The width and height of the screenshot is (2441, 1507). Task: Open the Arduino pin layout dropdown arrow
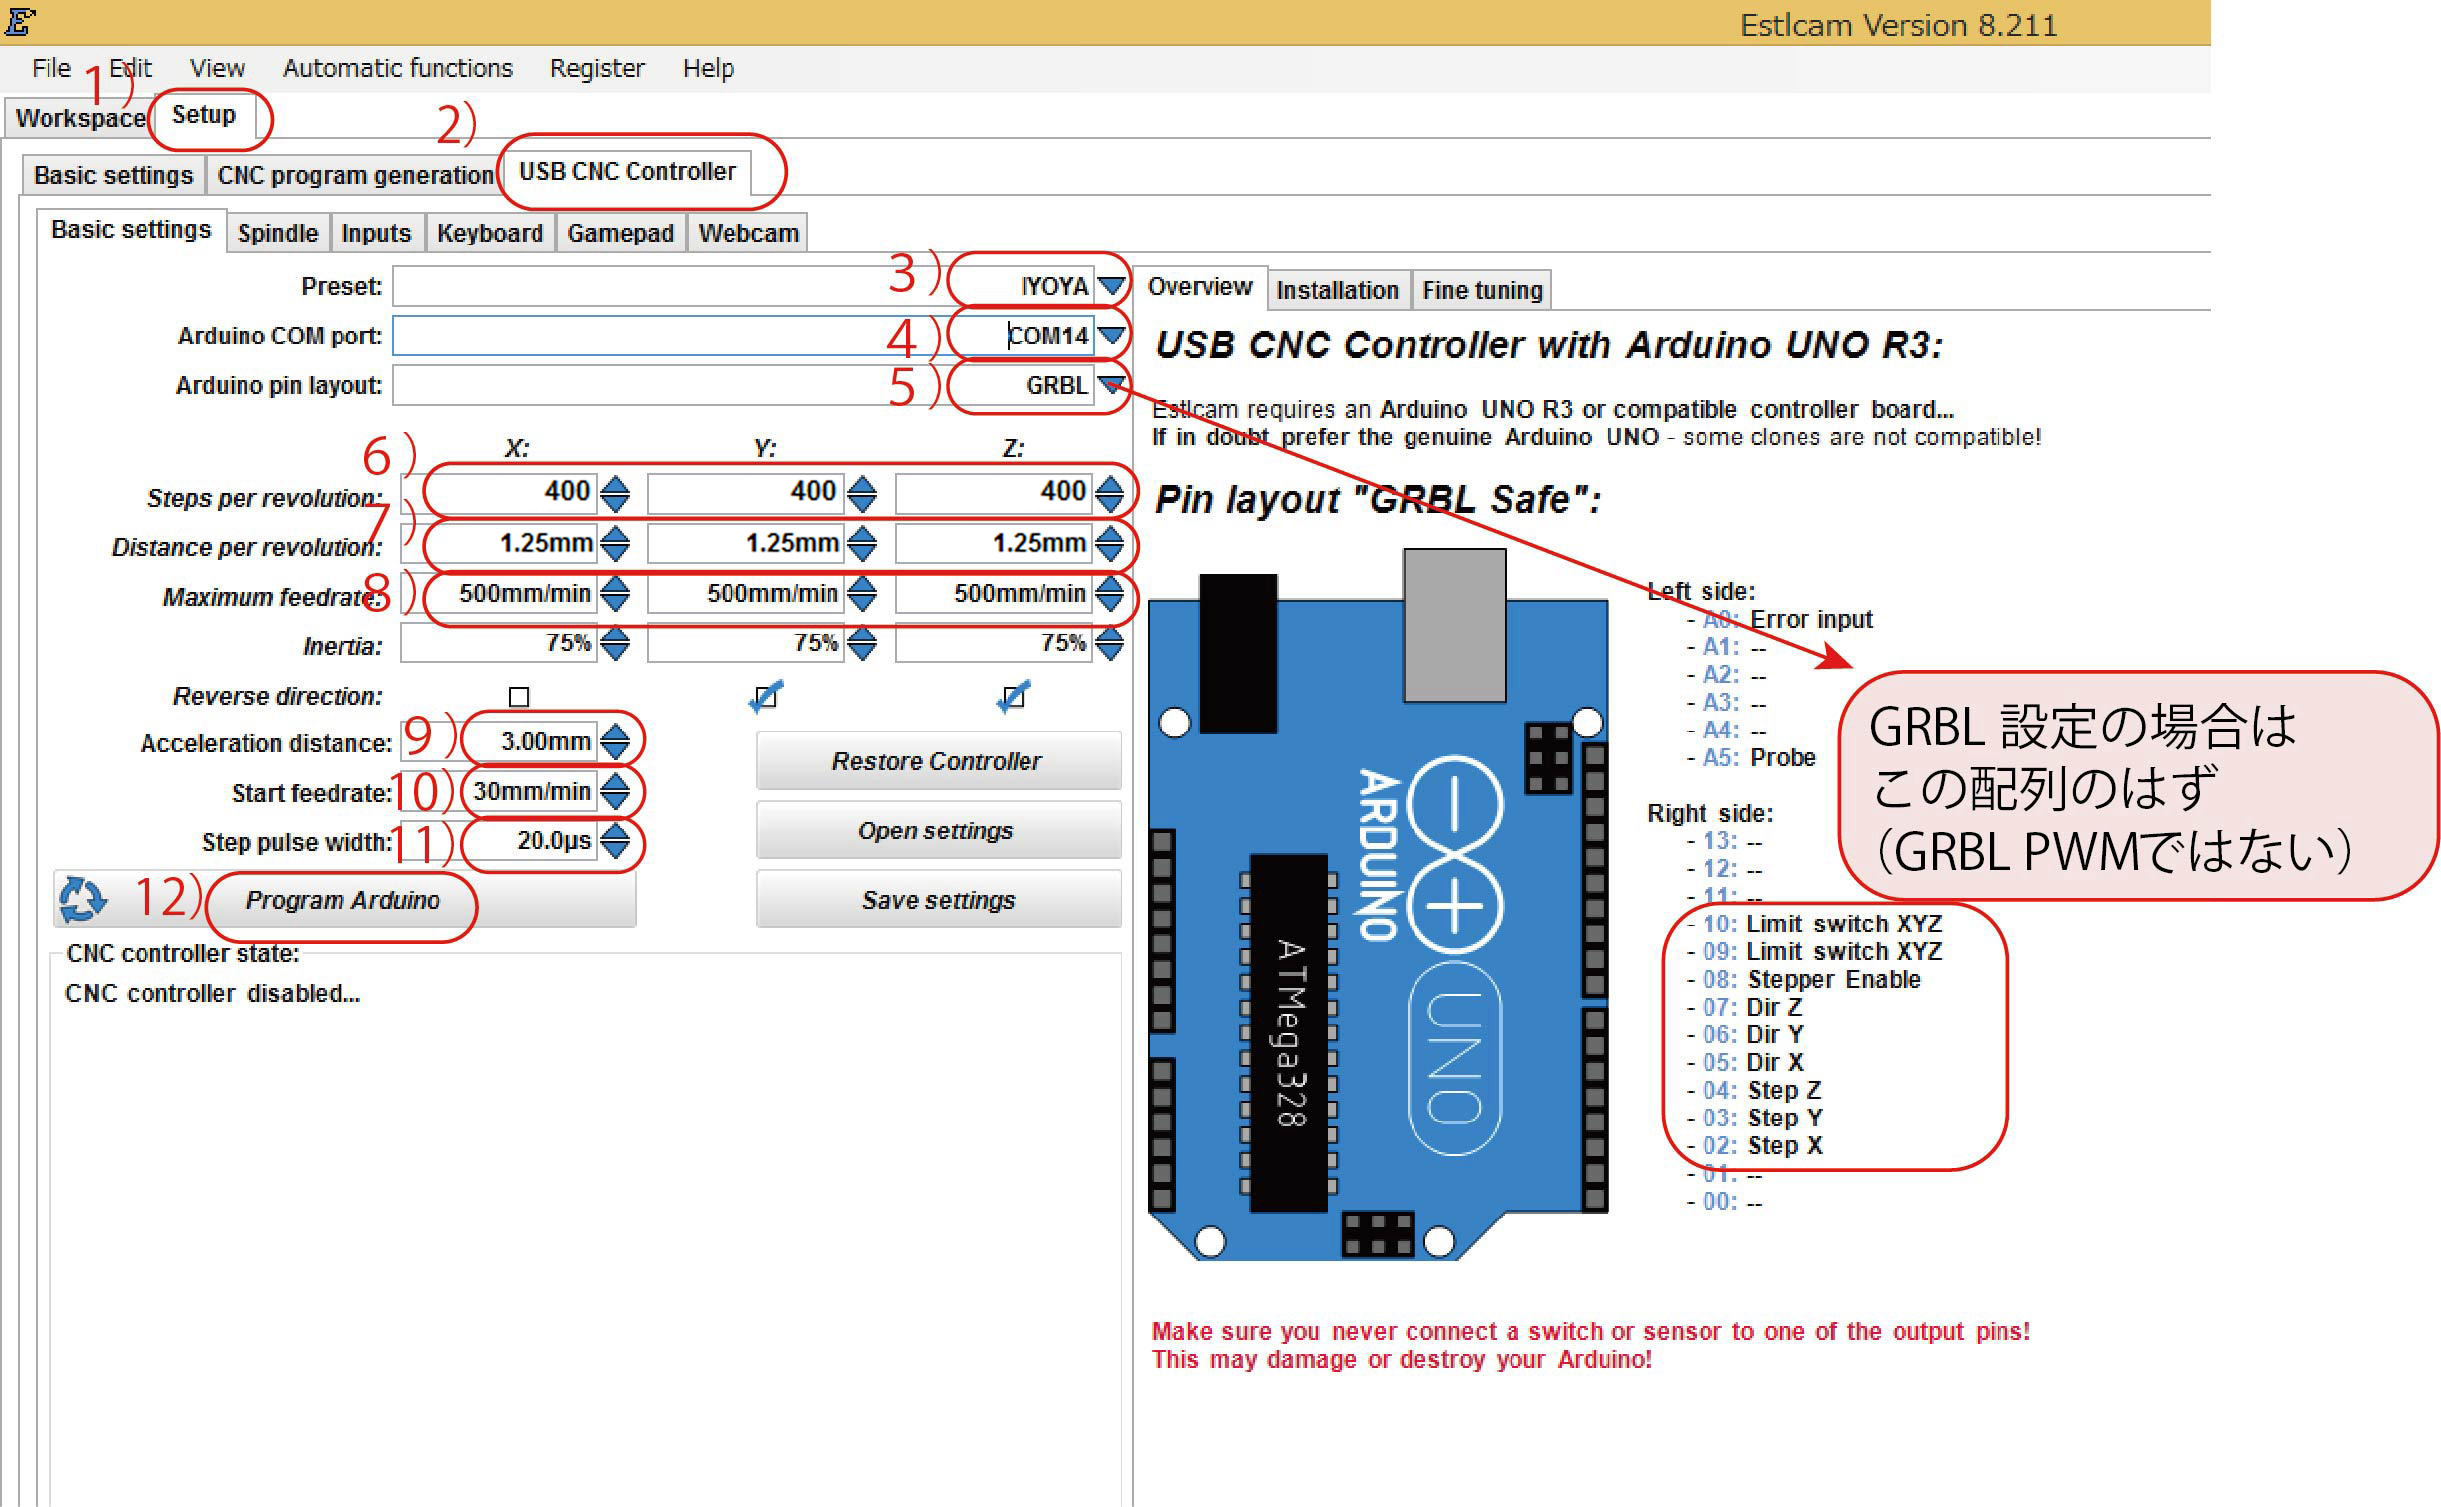[1111, 384]
